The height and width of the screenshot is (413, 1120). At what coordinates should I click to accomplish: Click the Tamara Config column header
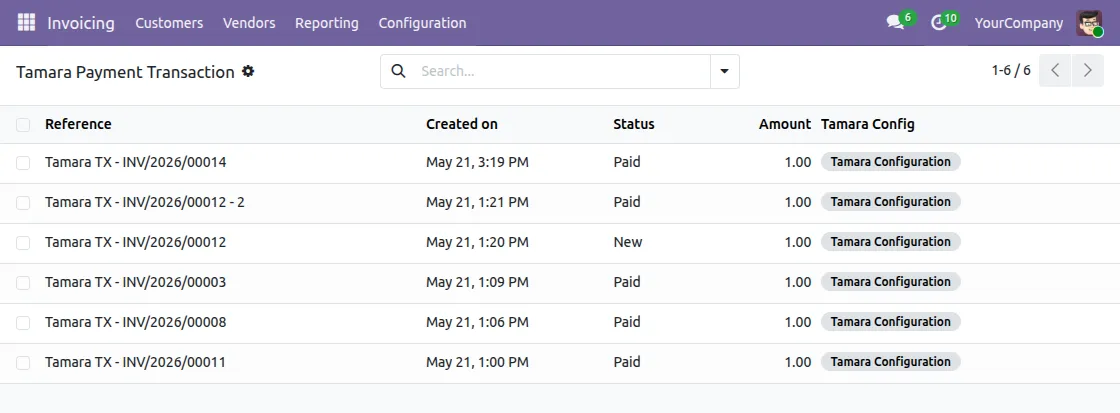tap(867, 124)
